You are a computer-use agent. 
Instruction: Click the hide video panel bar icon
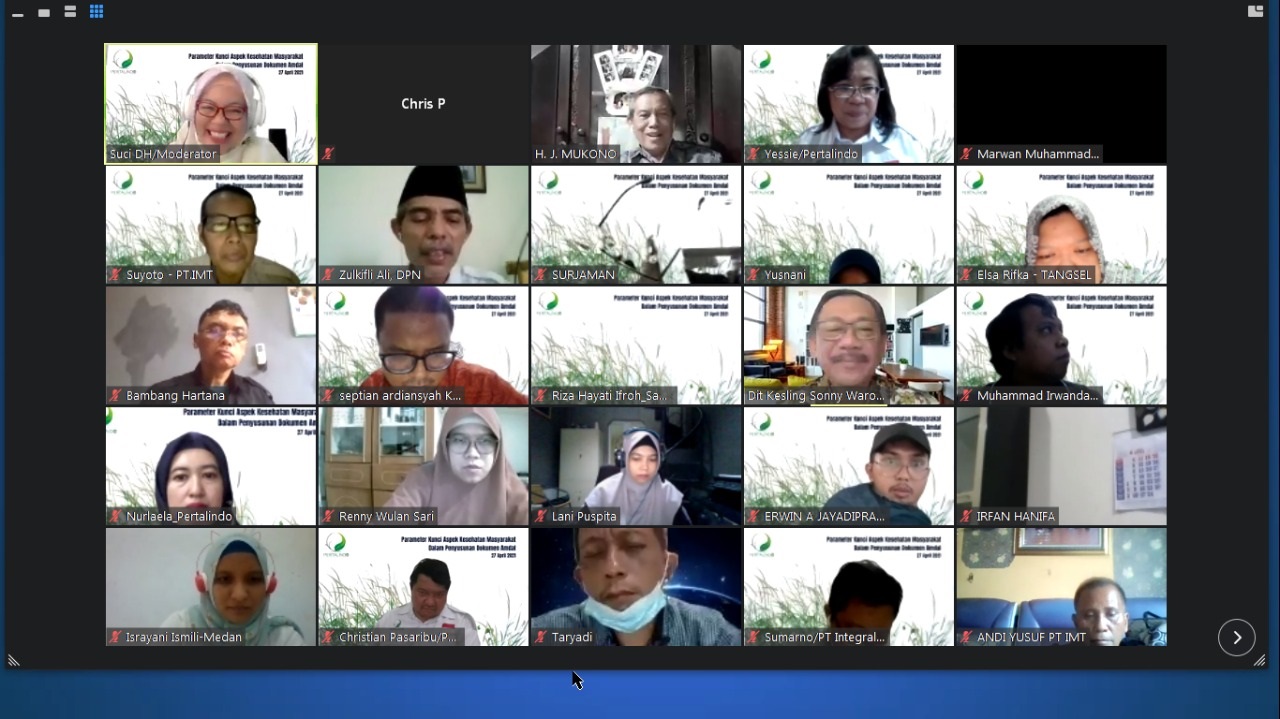[x=18, y=14]
